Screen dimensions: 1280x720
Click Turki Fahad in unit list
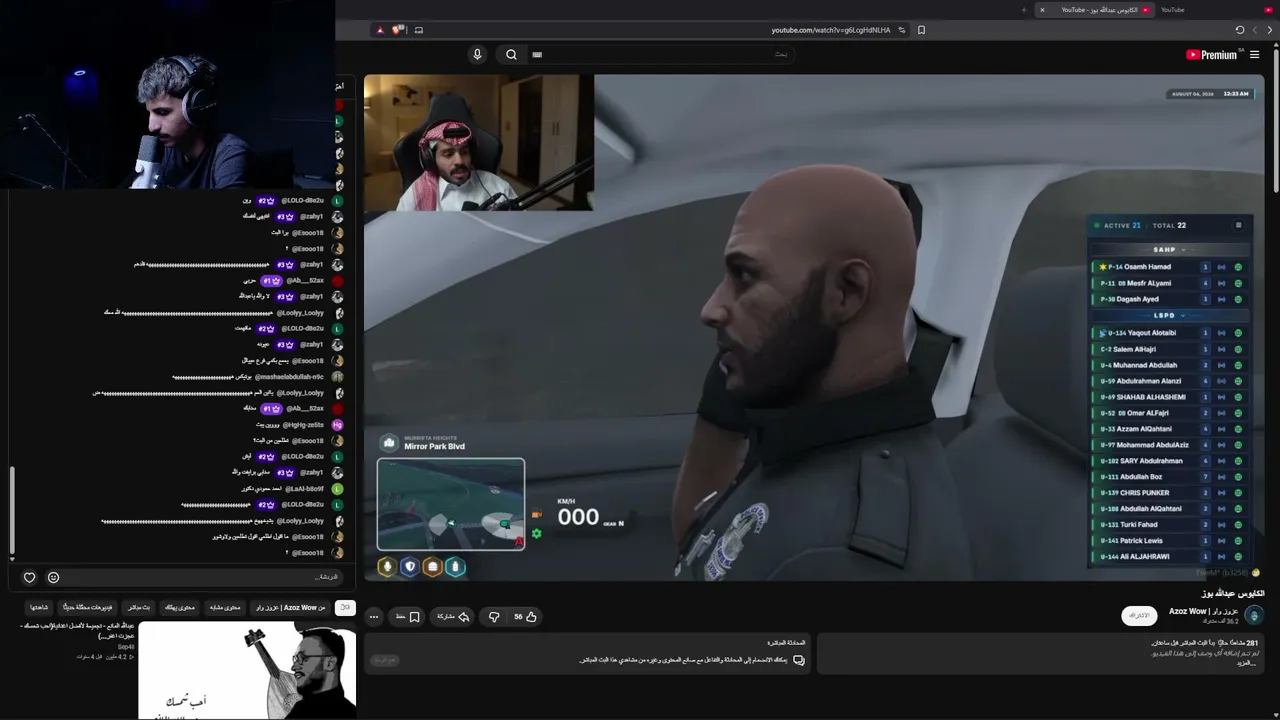tap(1139, 525)
